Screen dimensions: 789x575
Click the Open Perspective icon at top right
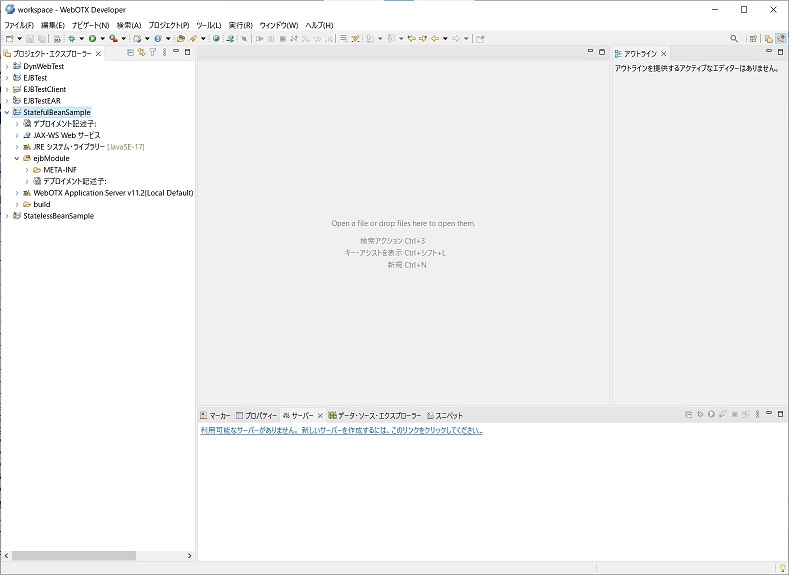(753, 39)
